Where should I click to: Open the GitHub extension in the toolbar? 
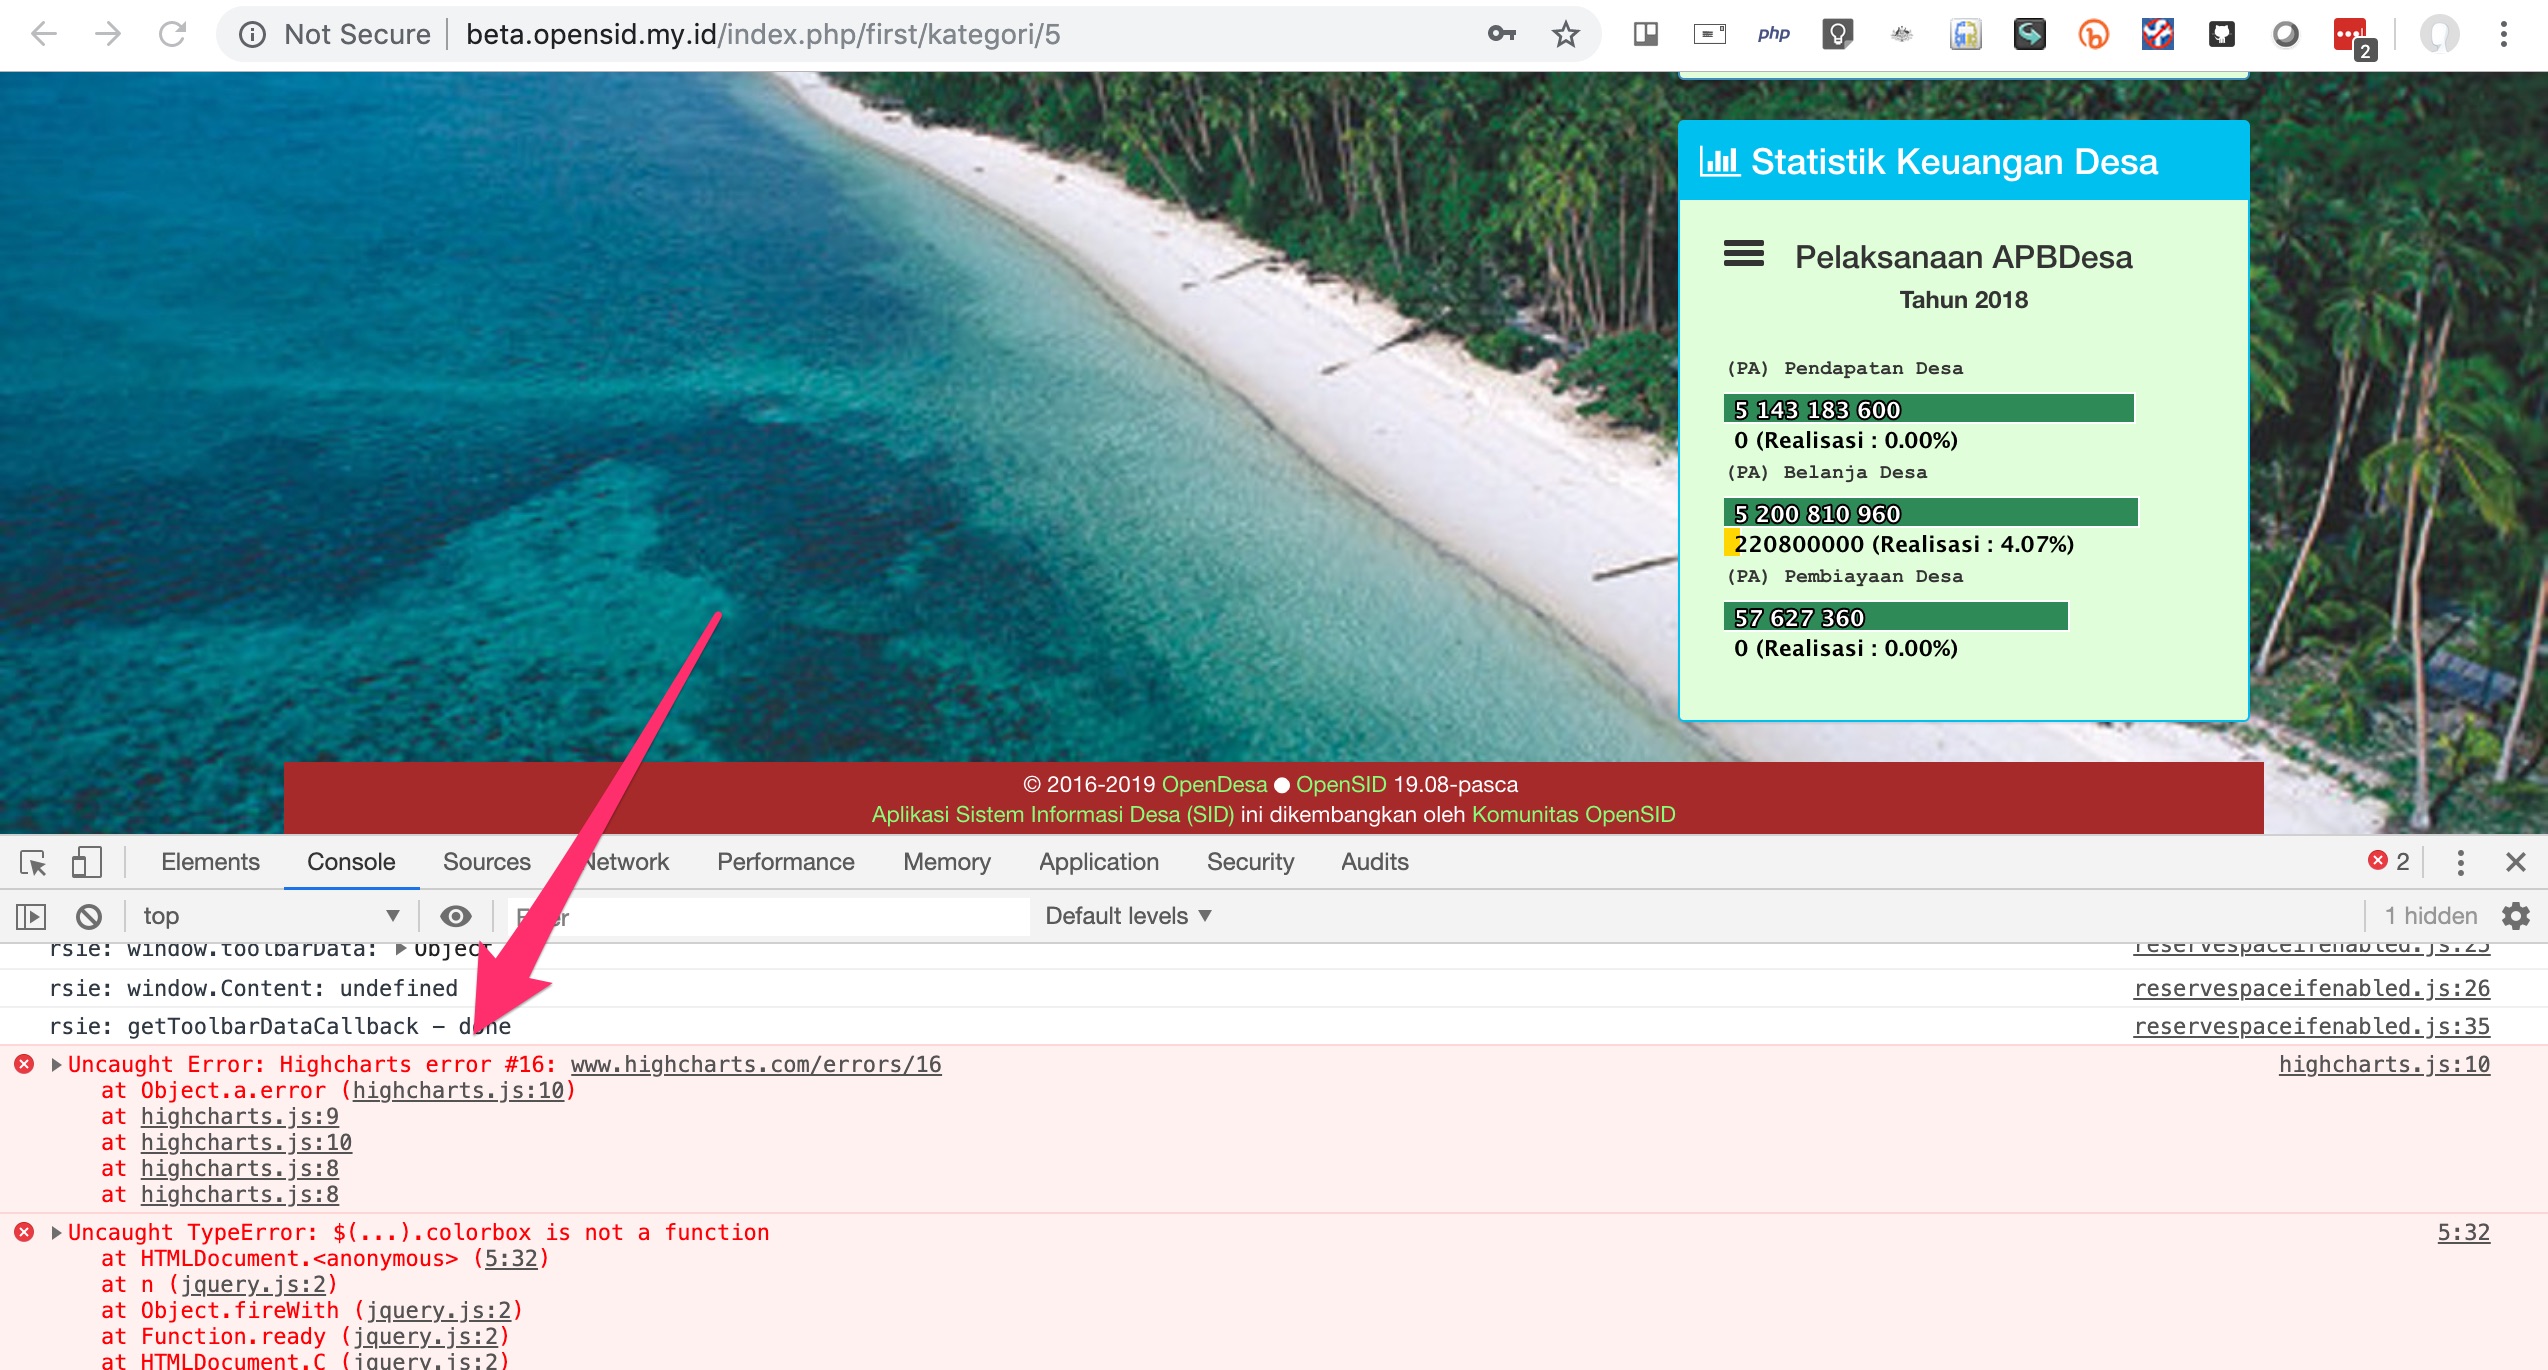click(x=2221, y=34)
